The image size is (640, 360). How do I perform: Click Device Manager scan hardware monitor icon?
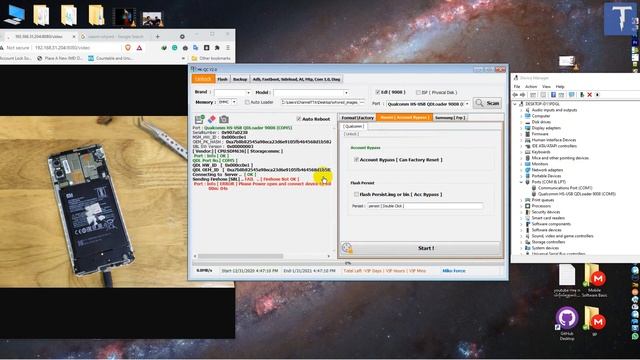point(572,95)
